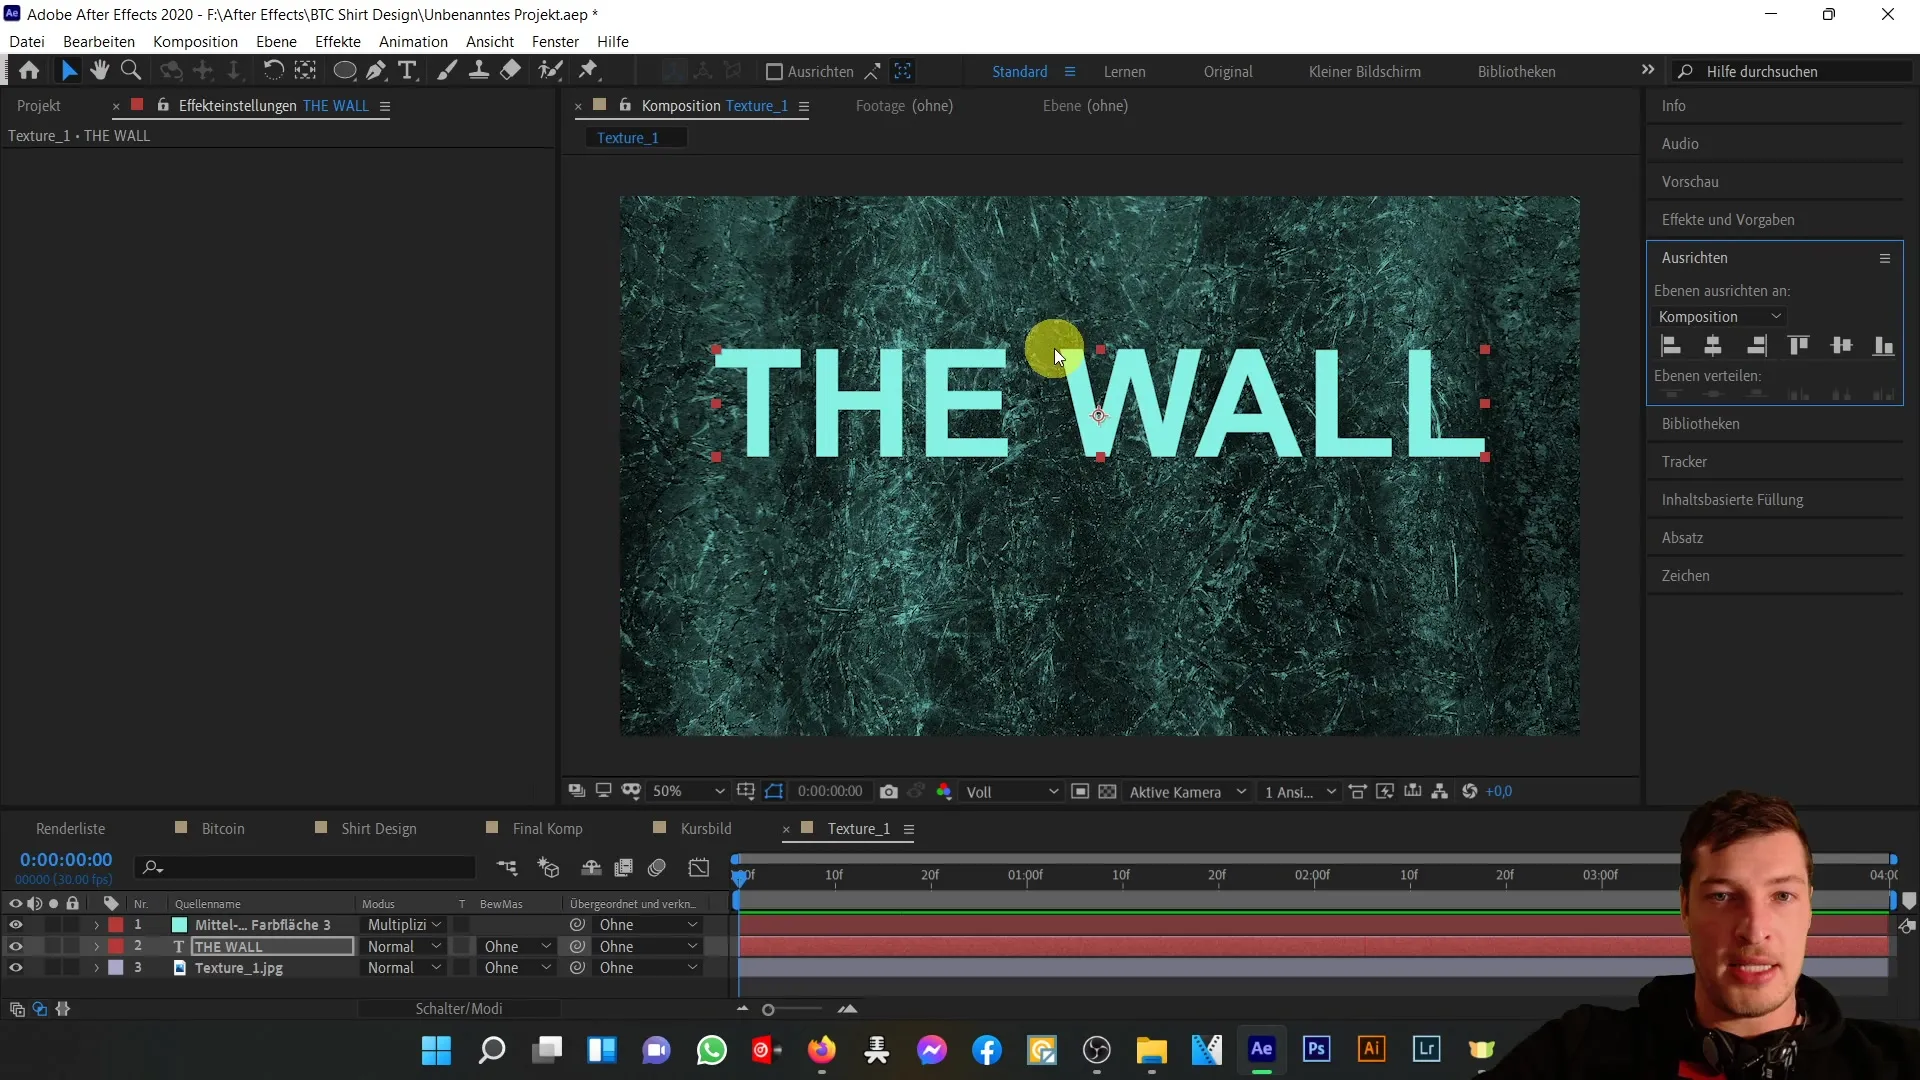The width and height of the screenshot is (1920, 1080).
Task: Select the Puppet Pin tool
Action: pos(589,71)
